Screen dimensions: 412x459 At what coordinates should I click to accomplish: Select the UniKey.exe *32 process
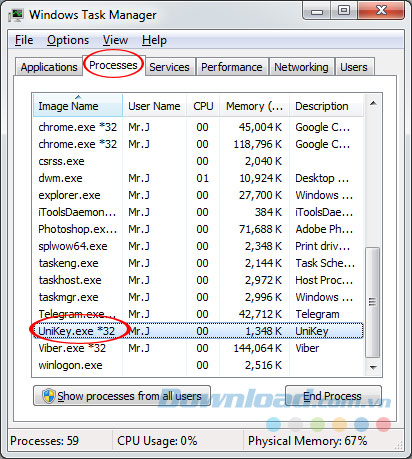[x=198, y=331]
